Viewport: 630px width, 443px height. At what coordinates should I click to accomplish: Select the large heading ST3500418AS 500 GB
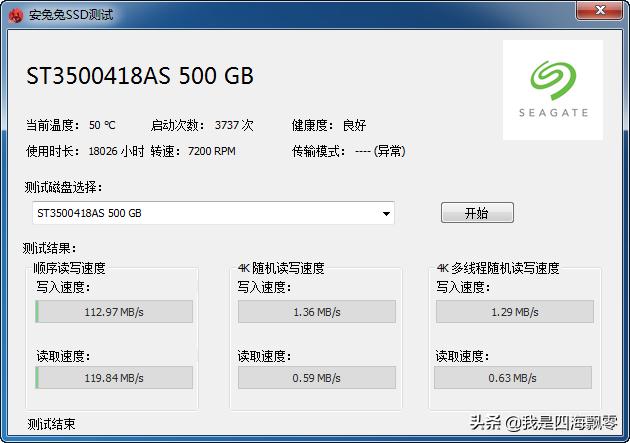(x=140, y=75)
